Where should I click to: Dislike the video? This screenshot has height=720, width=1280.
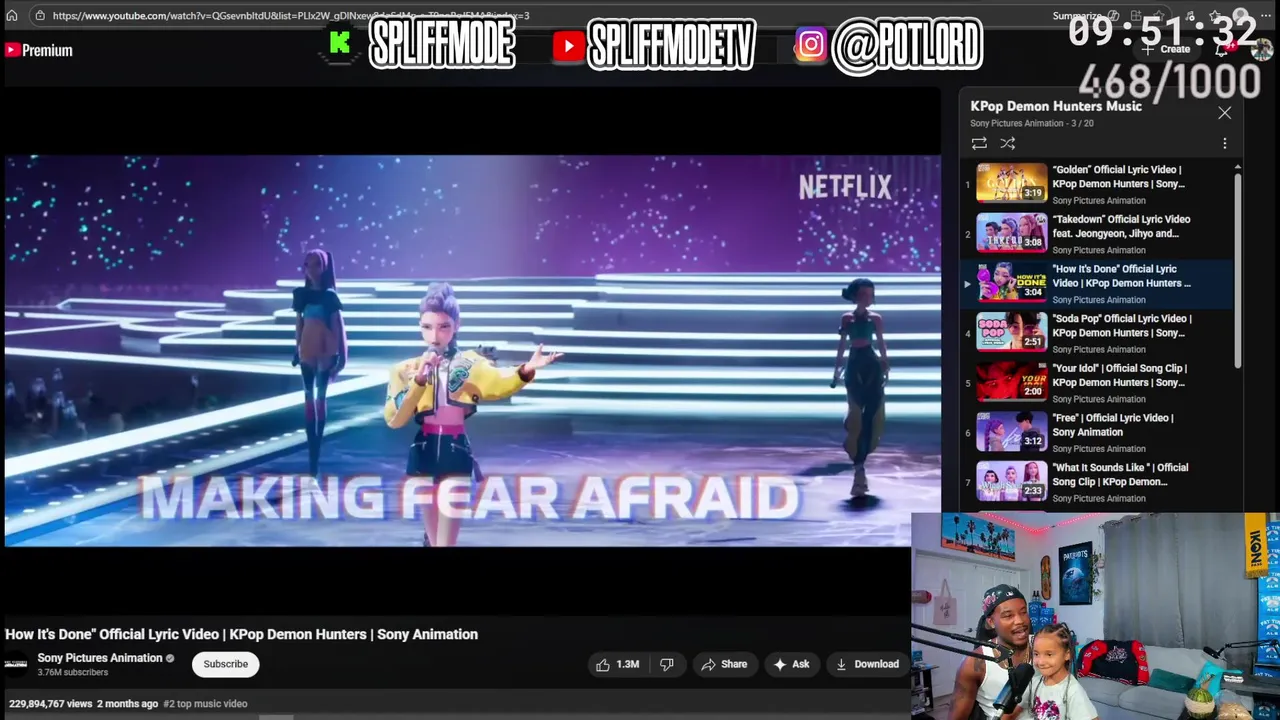[x=667, y=664]
